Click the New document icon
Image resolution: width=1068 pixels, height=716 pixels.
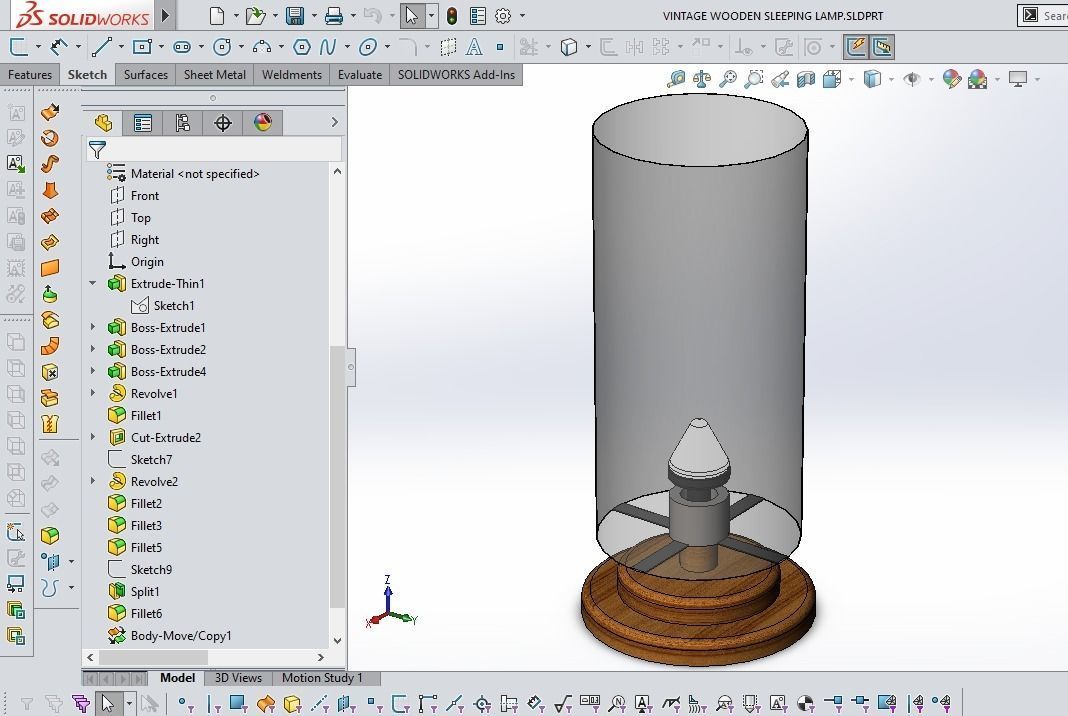tap(217, 16)
